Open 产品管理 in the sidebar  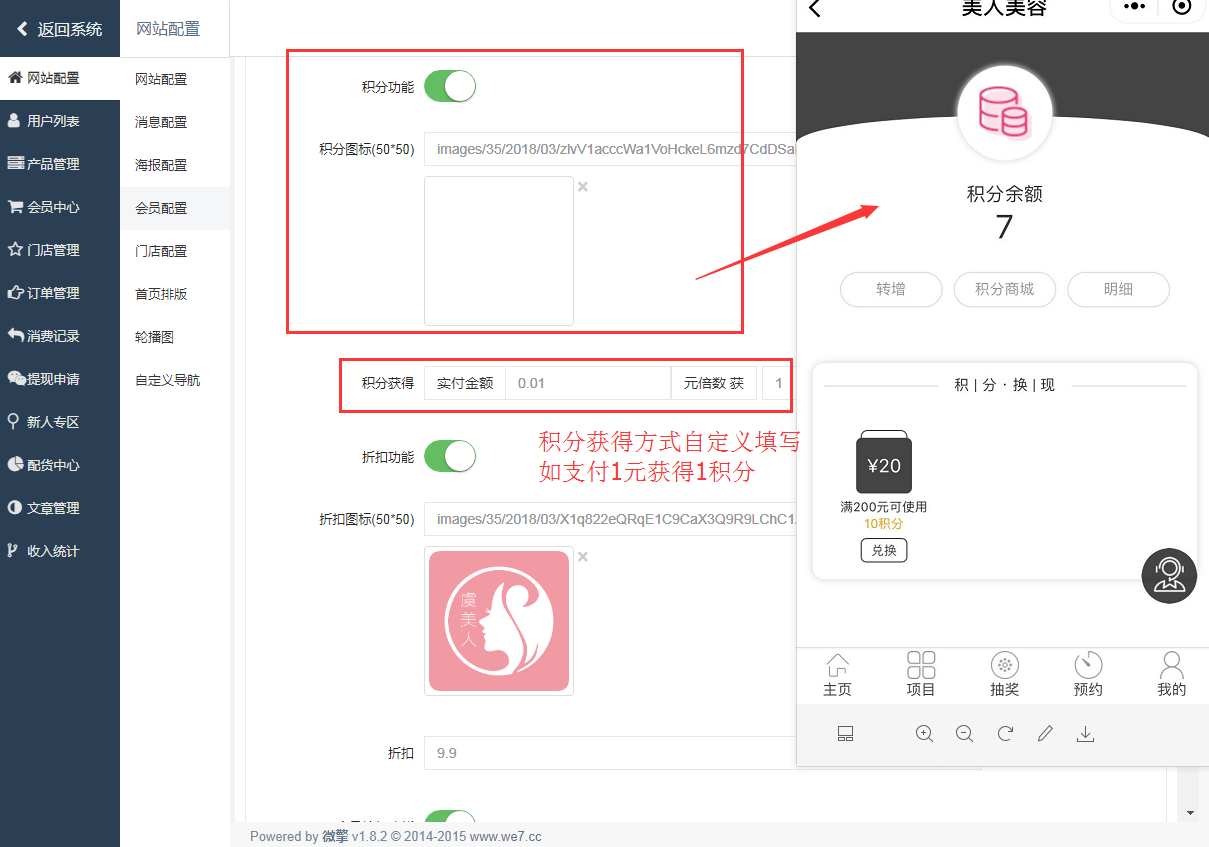pyautogui.click(x=60, y=164)
